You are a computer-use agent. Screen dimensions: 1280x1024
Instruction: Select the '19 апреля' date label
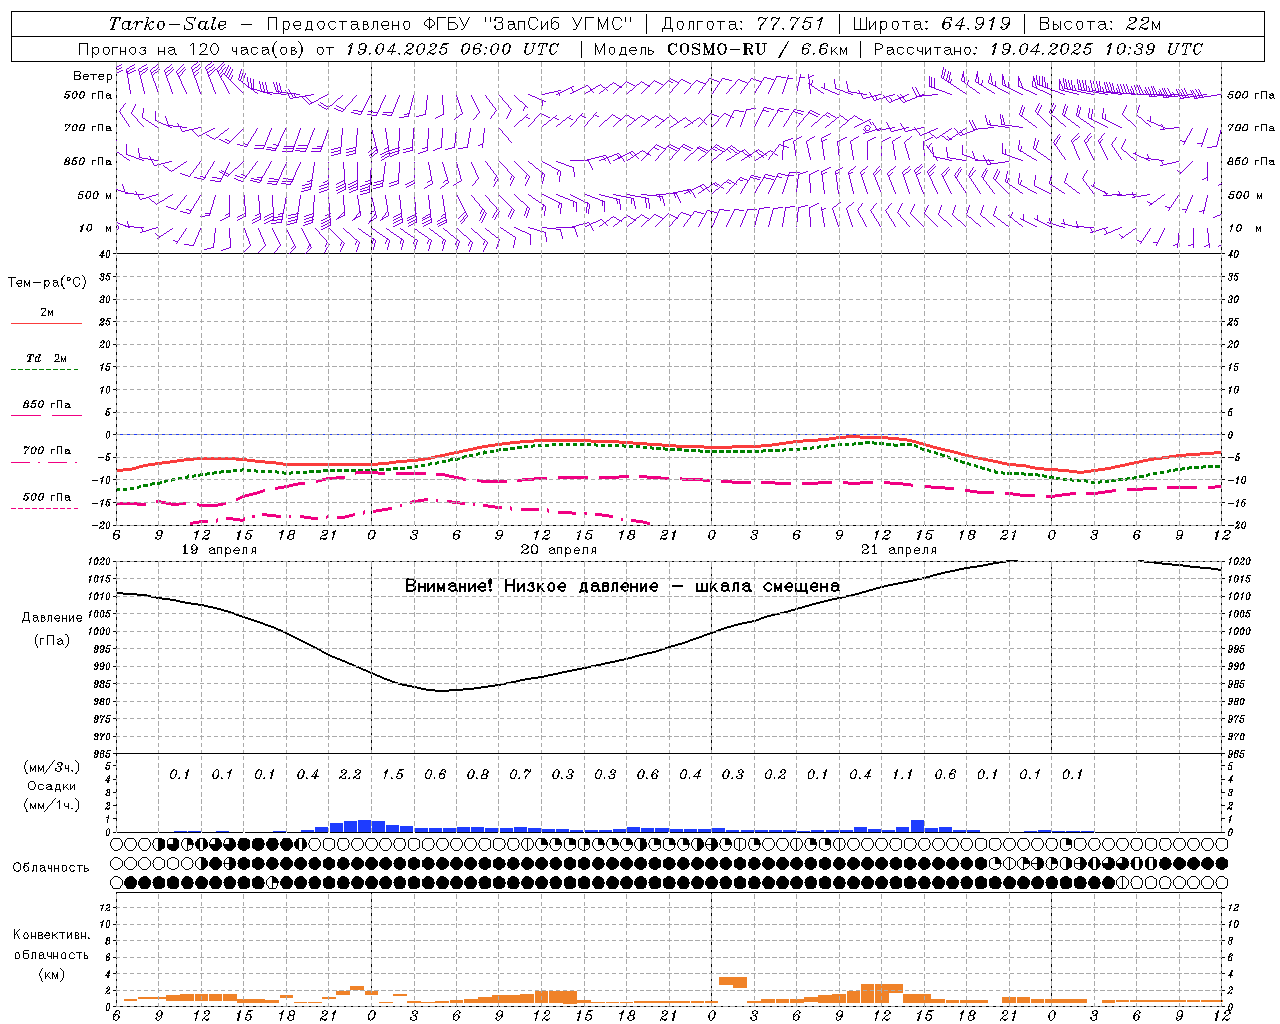coord(219,550)
